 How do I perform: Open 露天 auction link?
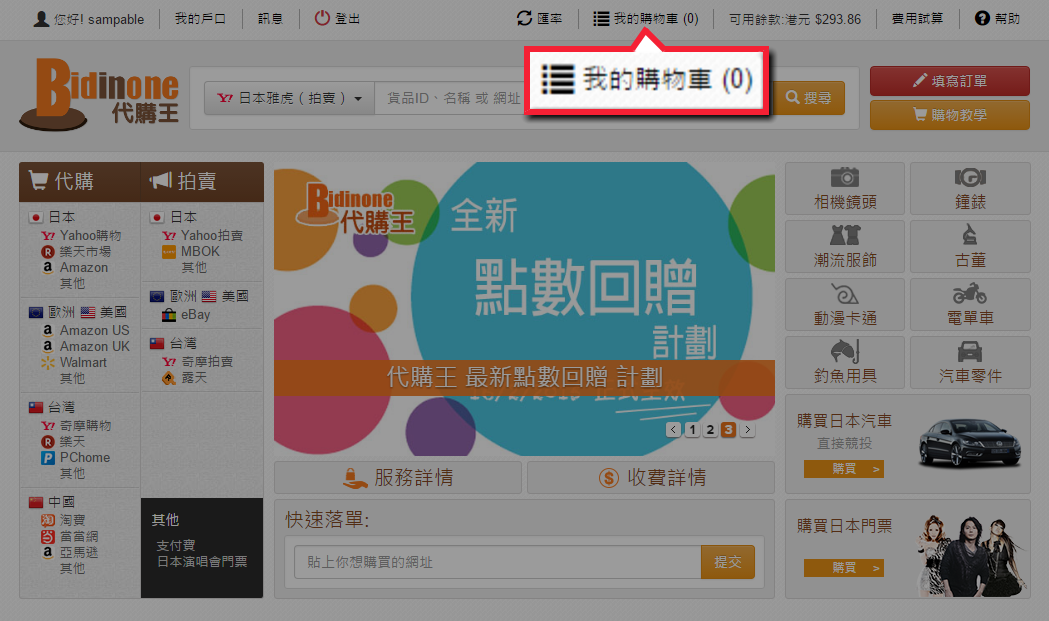click(185, 378)
